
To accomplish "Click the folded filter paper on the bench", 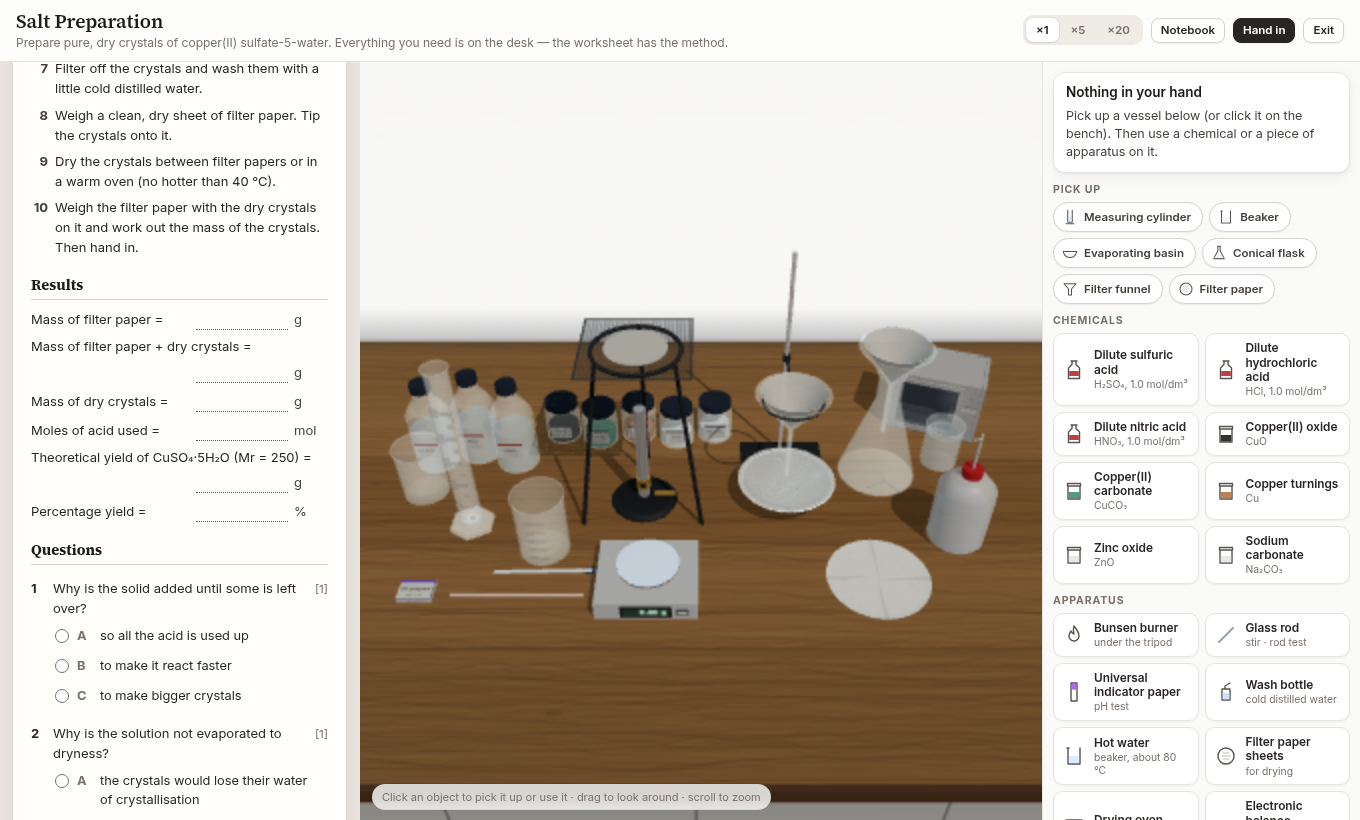I will pos(878,578).
